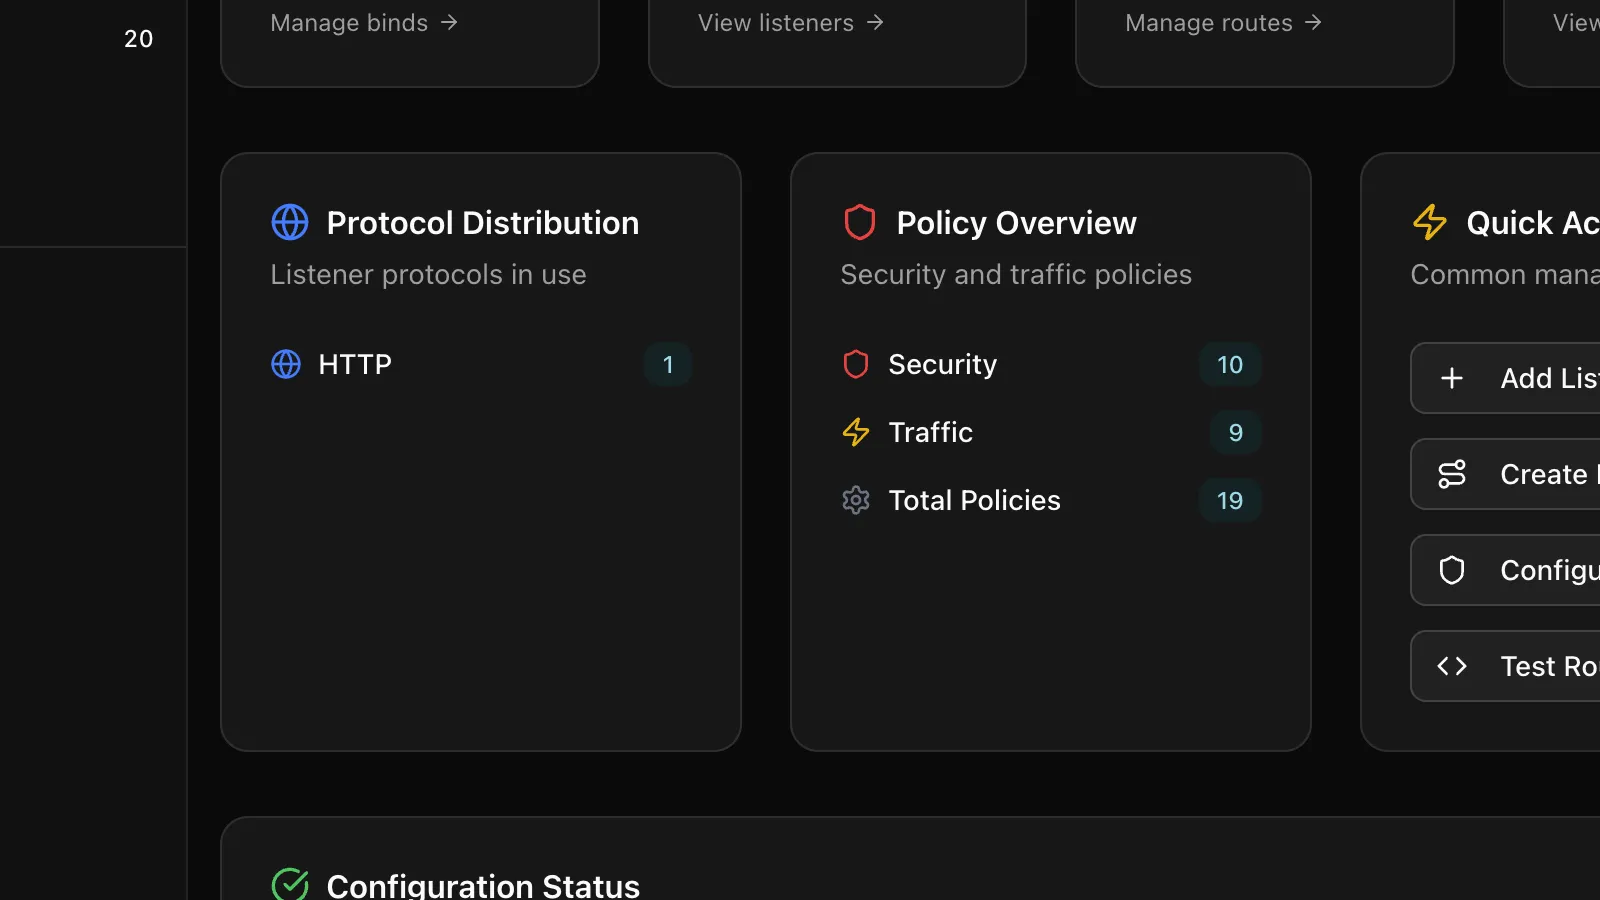Click the plus icon on Add Listener button
The width and height of the screenshot is (1600, 900).
click(1452, 378)
